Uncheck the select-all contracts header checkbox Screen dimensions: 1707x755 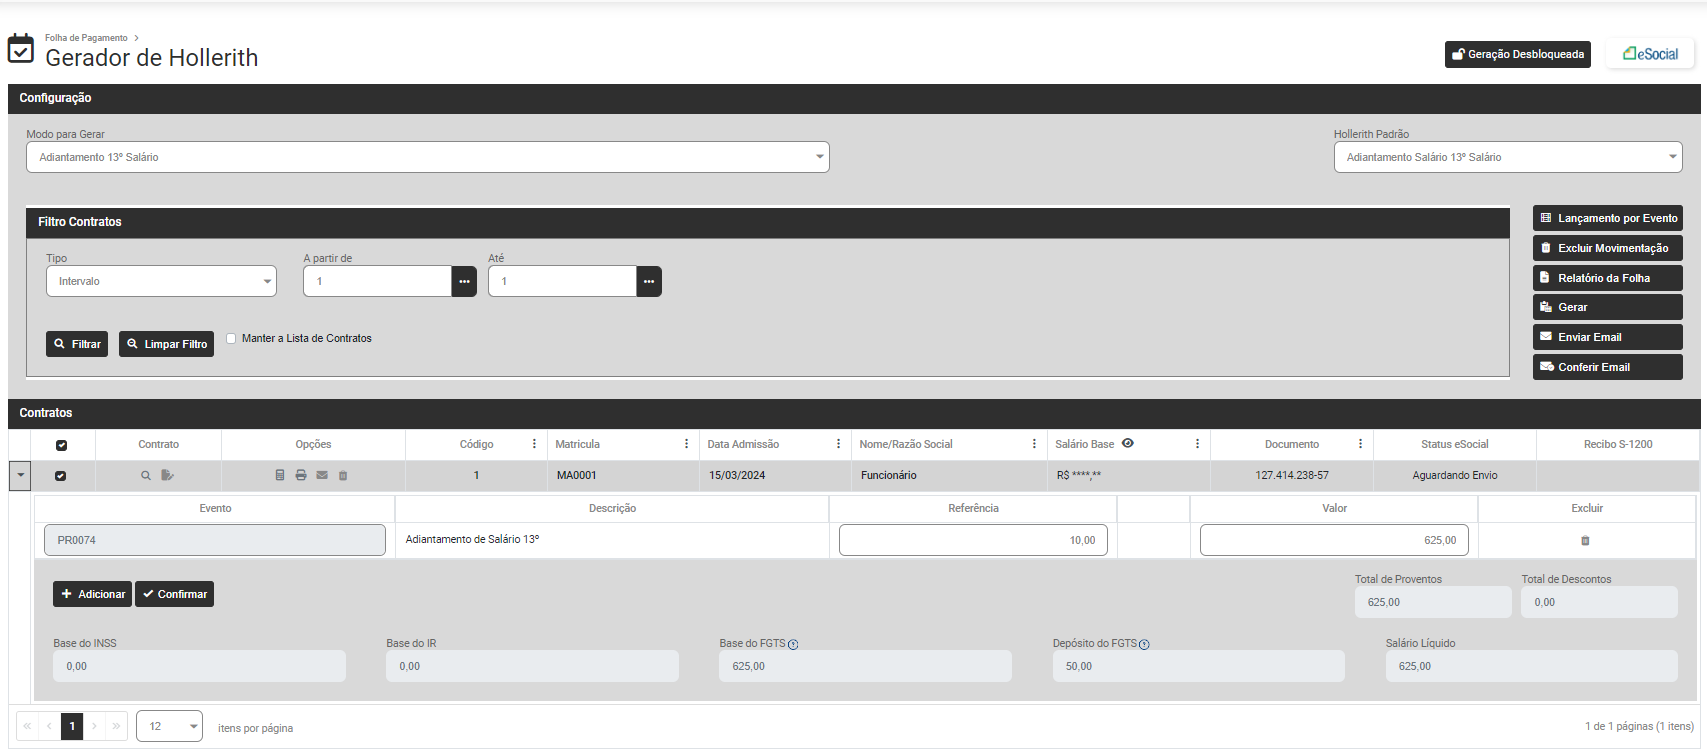[61, 445]
